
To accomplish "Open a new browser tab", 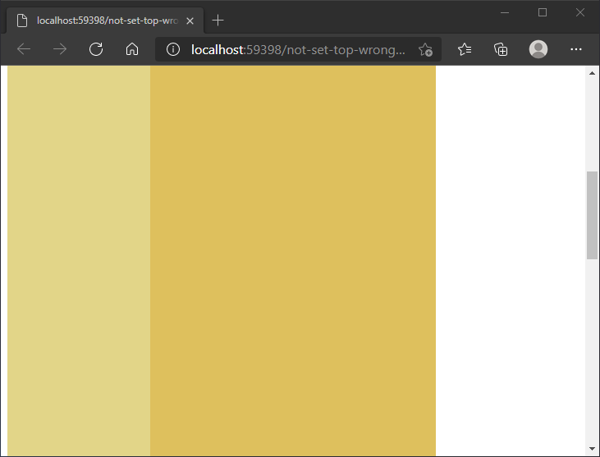I will click(x=218, y=20).
